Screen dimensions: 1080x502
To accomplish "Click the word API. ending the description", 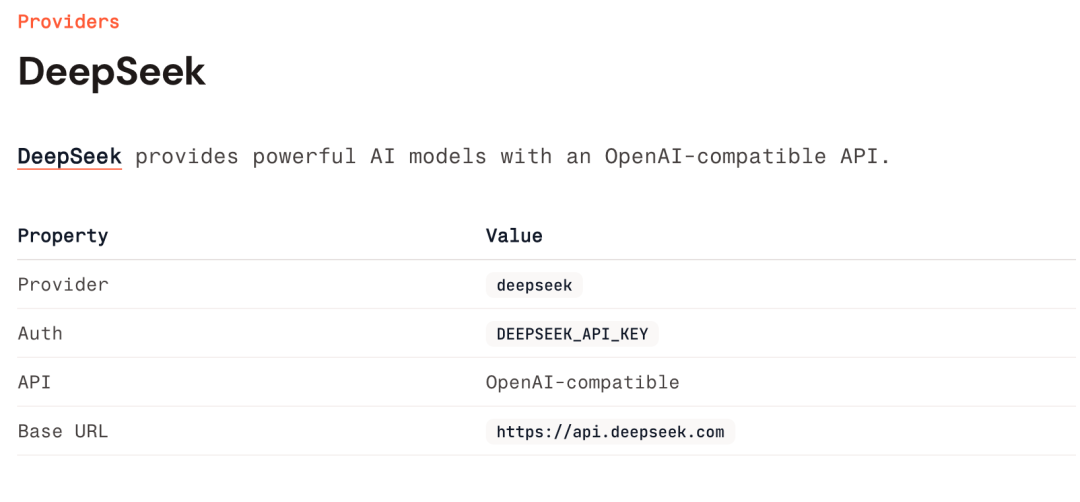I will (x=864, y=157).
